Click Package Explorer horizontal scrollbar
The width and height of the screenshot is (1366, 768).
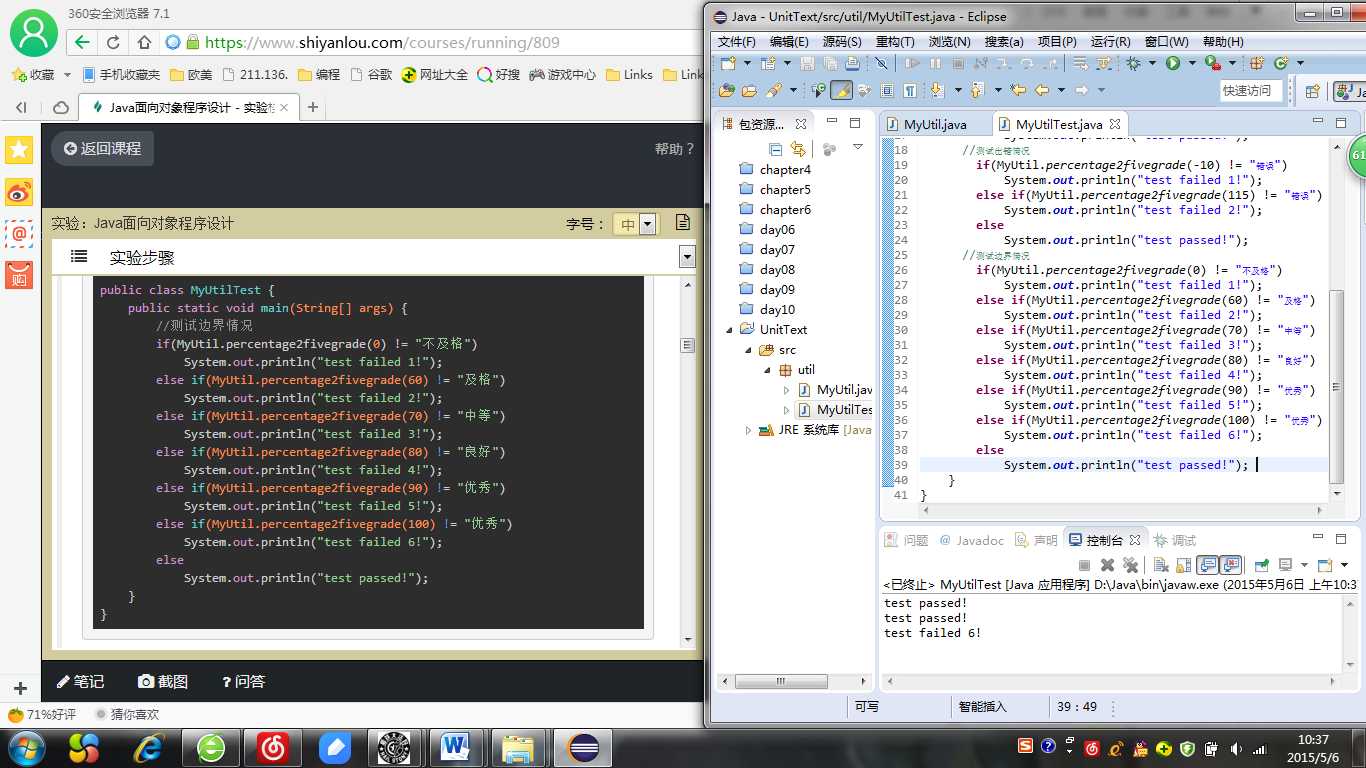(x=783, y=681)
